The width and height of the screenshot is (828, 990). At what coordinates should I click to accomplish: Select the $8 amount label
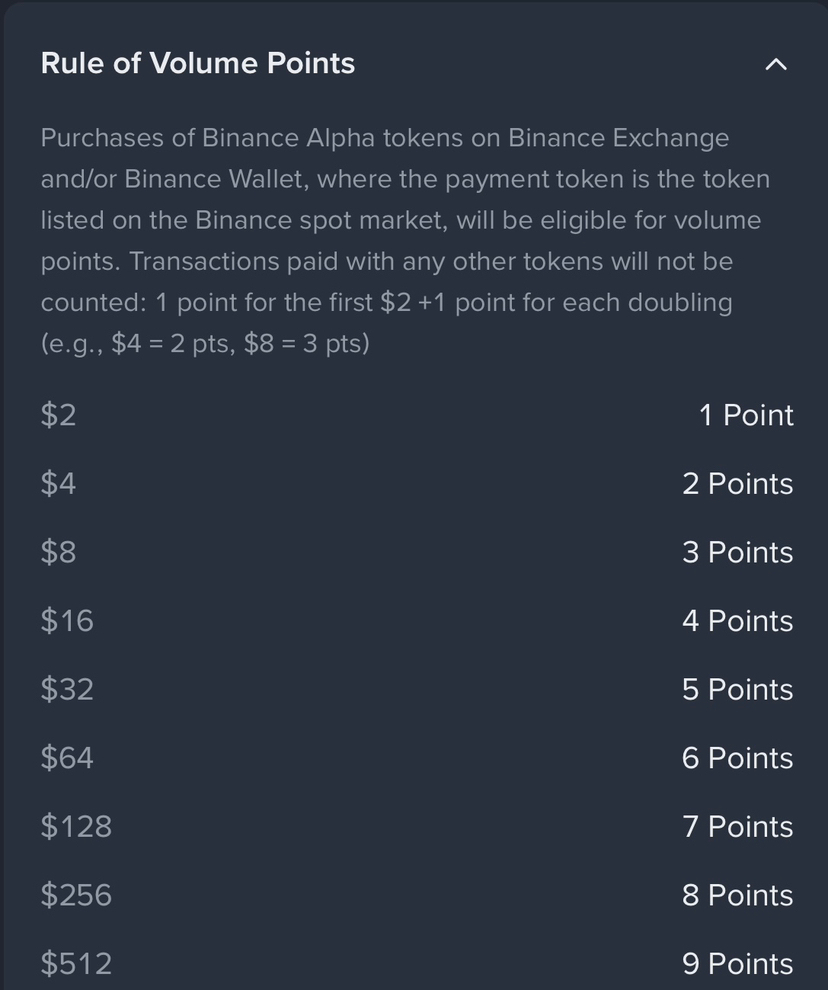(58, 552)
